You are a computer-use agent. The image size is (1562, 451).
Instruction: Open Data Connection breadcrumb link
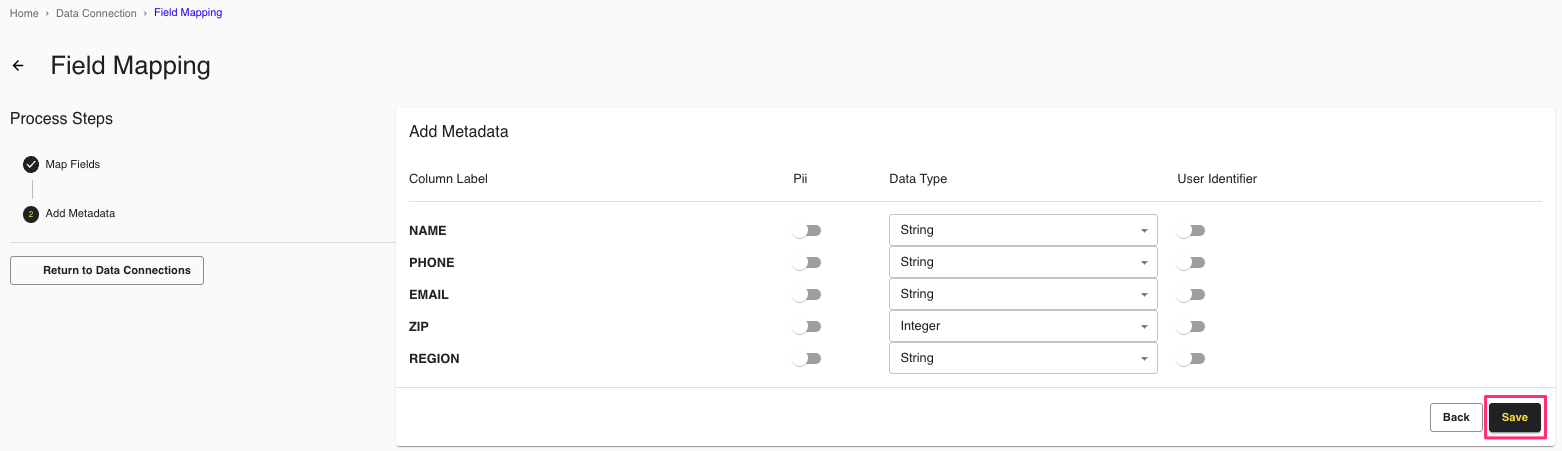(96, 13)
